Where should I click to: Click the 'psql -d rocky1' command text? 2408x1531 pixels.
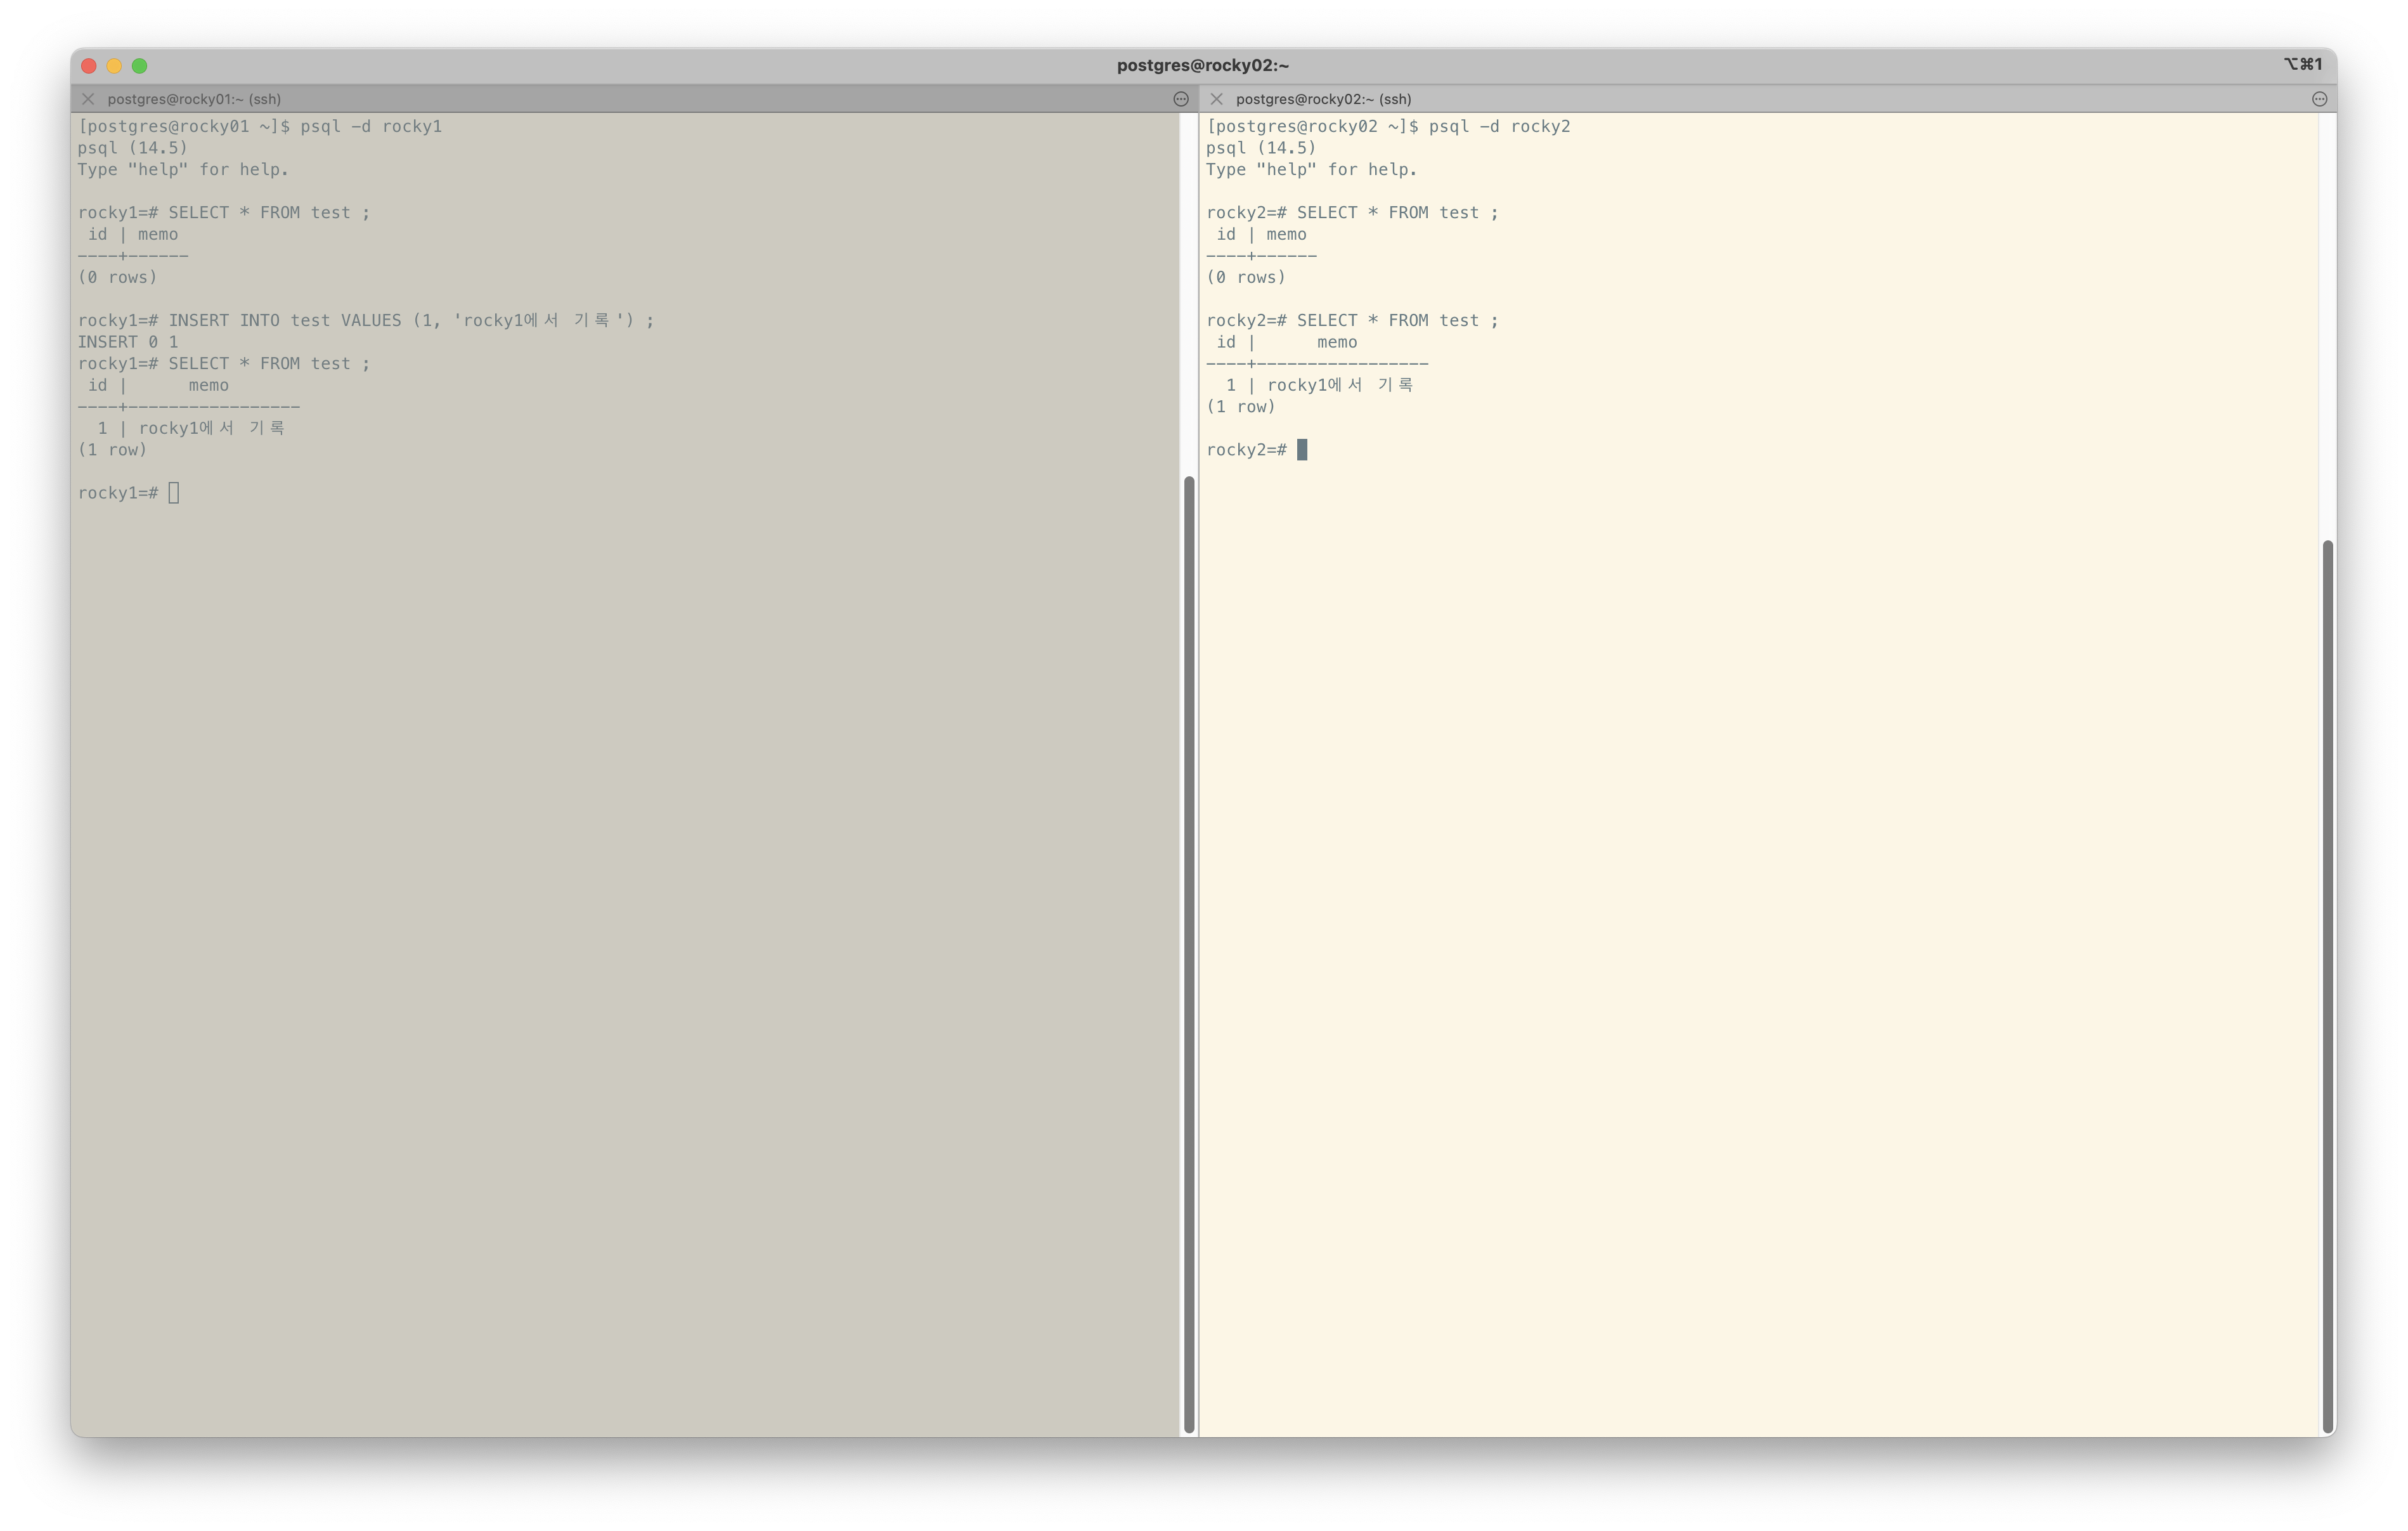371,127
